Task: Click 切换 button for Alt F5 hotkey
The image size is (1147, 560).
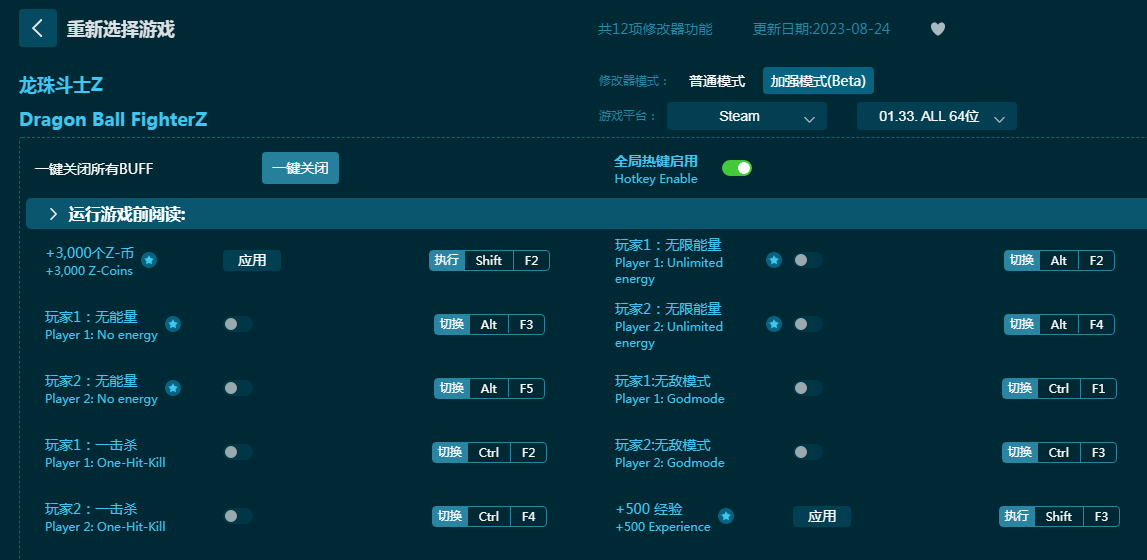Action: pos(452,388)
